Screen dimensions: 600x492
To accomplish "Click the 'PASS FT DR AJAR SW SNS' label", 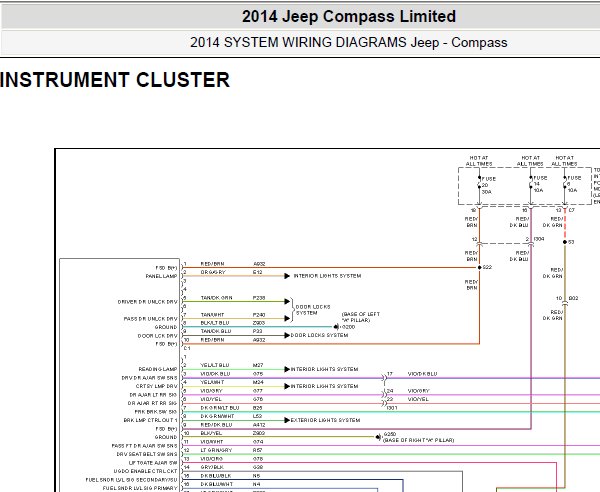I will click(x=144, y=446).
